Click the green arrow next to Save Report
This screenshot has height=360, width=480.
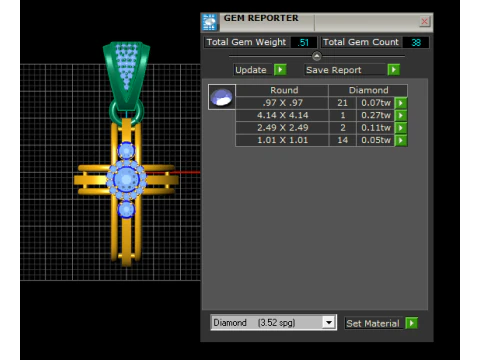pos(394,70)
